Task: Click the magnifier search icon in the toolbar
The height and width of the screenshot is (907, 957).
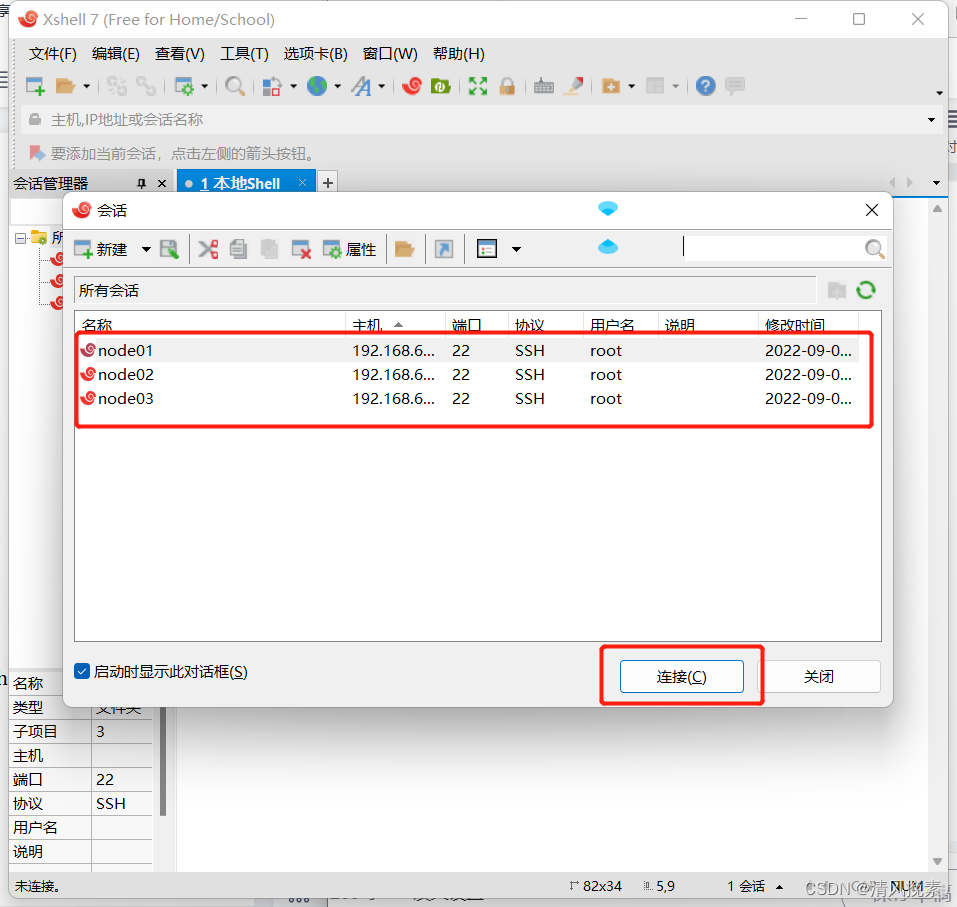Action: (234, 86)
